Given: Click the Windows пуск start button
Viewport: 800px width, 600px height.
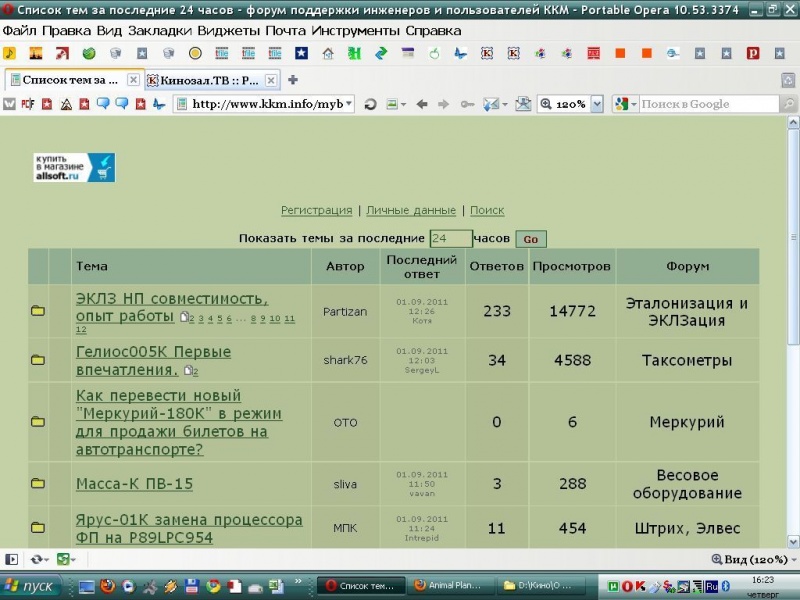Looking at the screenshot, I should (x=32, y=586).
